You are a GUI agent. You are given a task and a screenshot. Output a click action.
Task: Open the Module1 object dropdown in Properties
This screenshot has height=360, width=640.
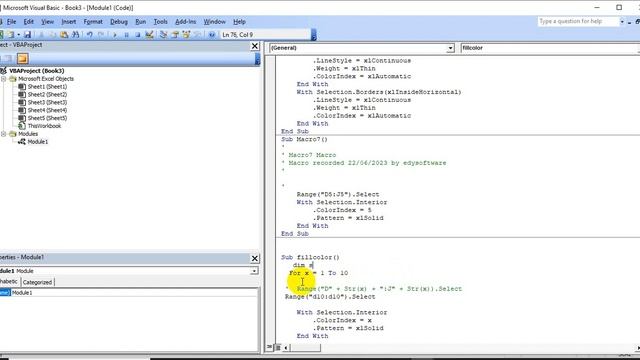(x=254, y=271)
